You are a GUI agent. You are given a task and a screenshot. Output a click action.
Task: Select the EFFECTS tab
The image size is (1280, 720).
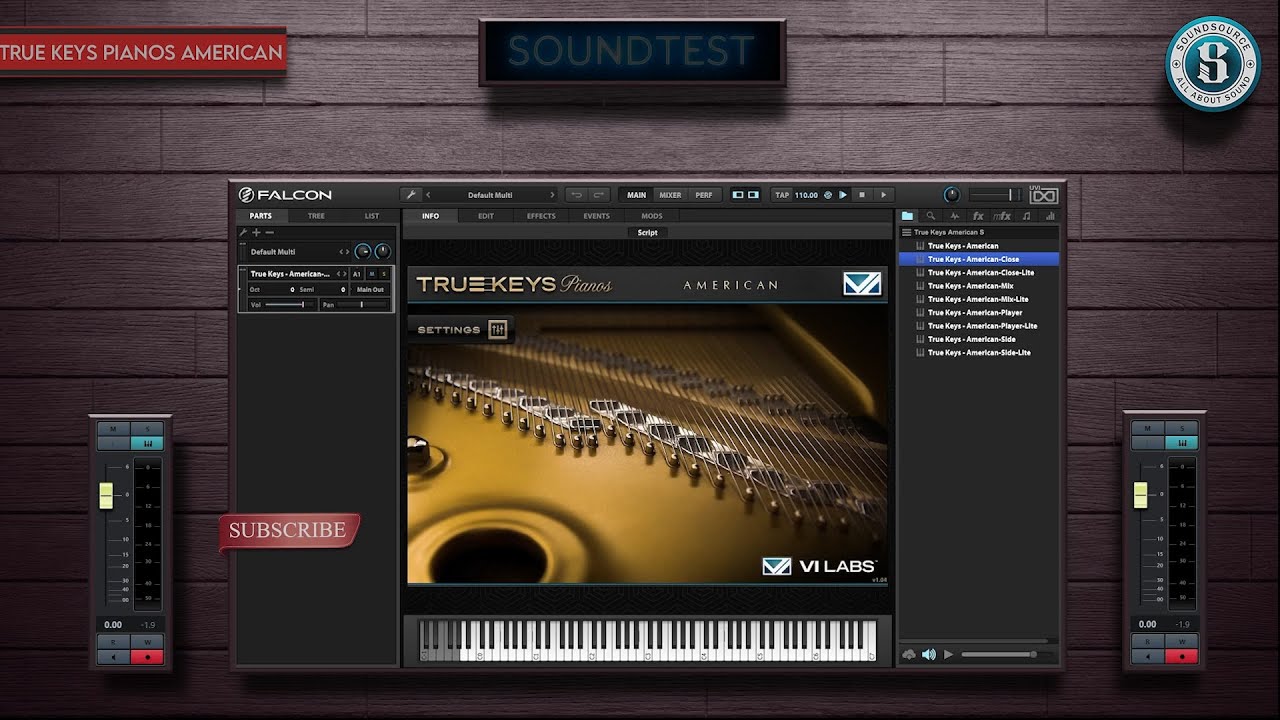coord(541,216)
